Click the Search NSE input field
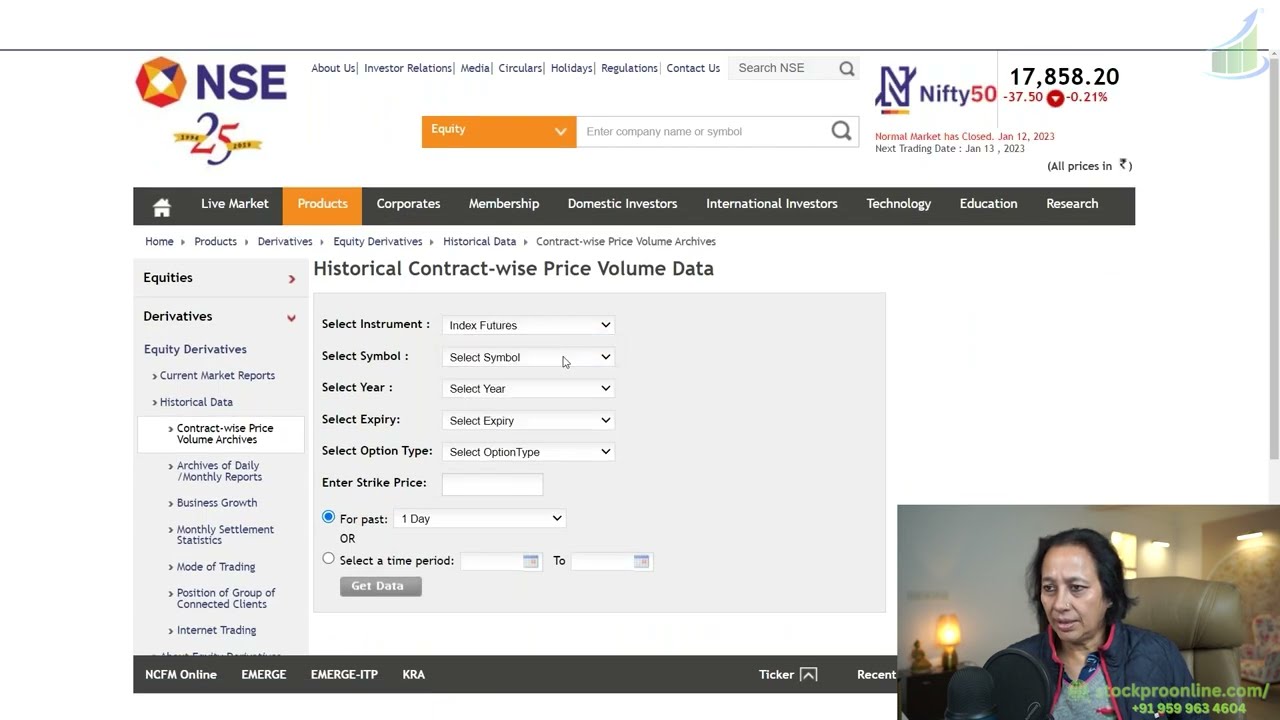1280x720 pixels. click(784, 68)
